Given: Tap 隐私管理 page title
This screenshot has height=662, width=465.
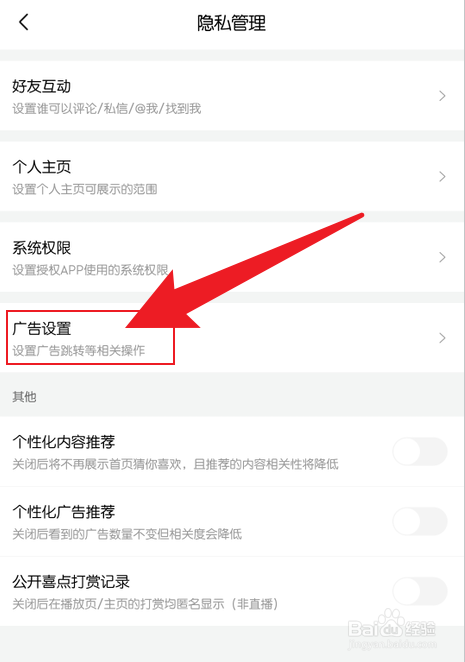Looking at the screenshot, I should click(x=231, y=23).
